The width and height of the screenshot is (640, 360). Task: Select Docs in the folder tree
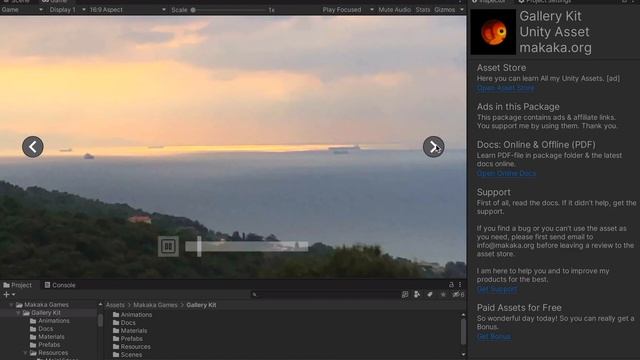pyautogui.click(x=41, y=329)
